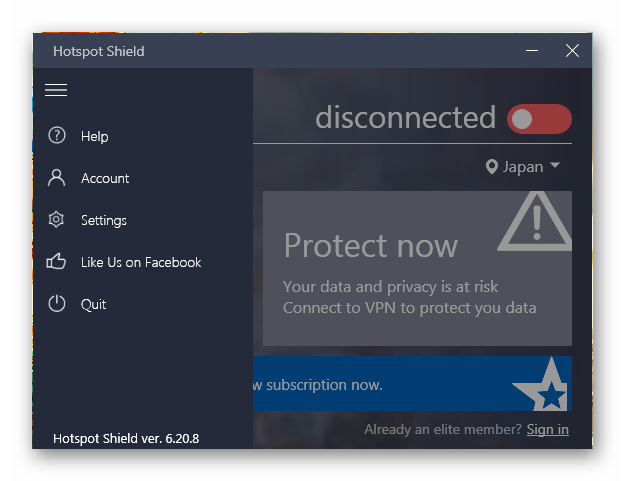Click the elite star icon

coord(543,384)
